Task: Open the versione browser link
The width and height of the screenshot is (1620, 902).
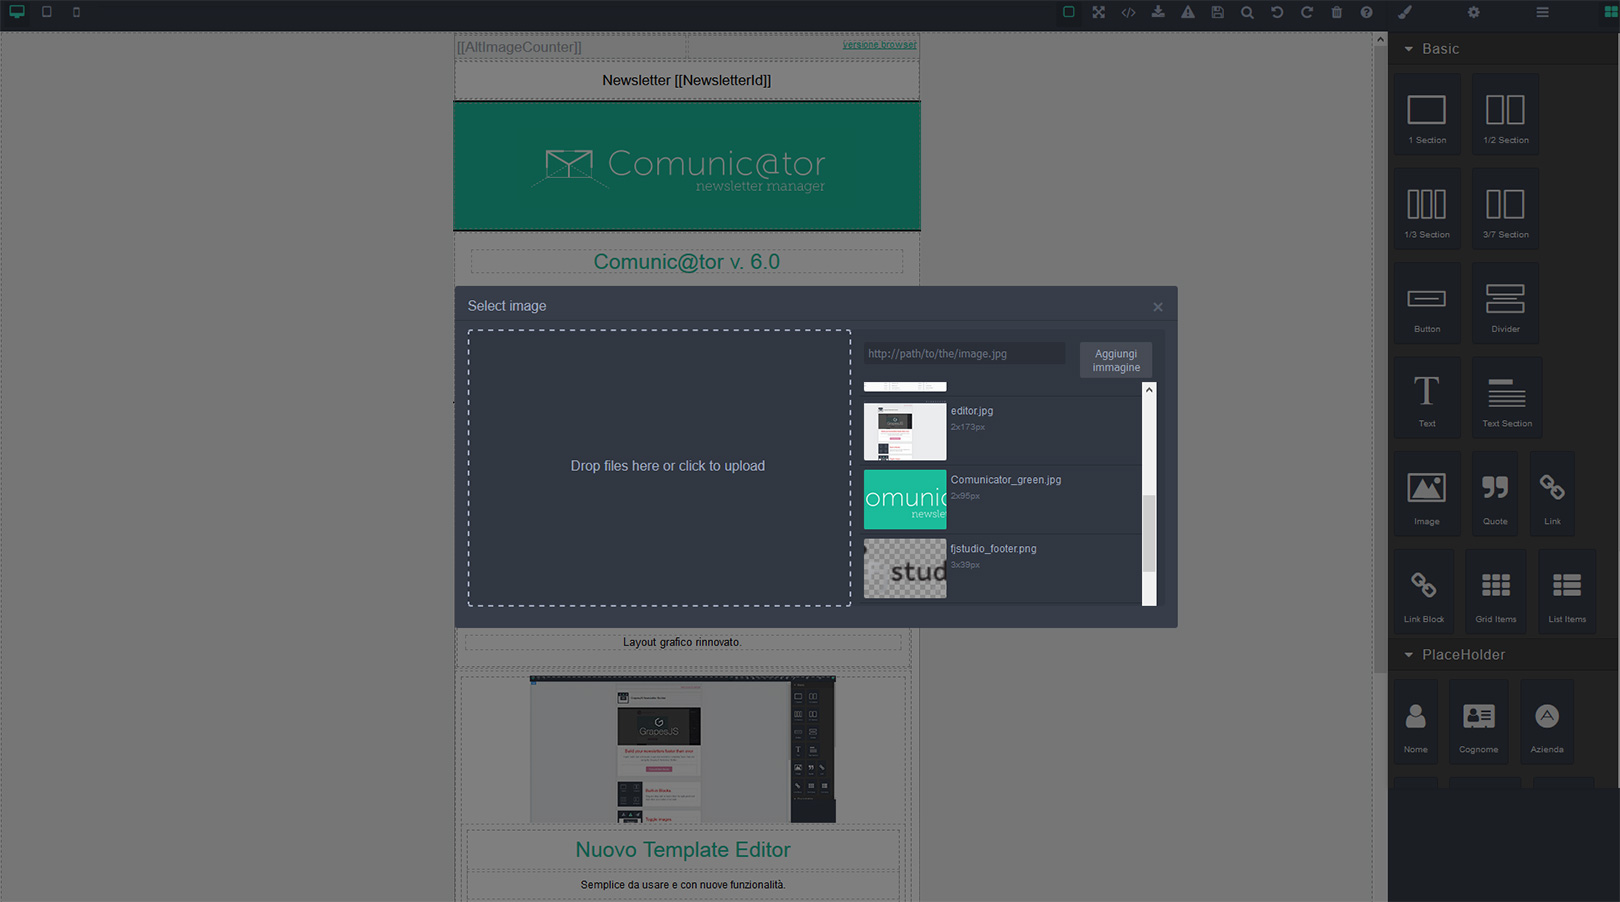Action: point(879,45)
